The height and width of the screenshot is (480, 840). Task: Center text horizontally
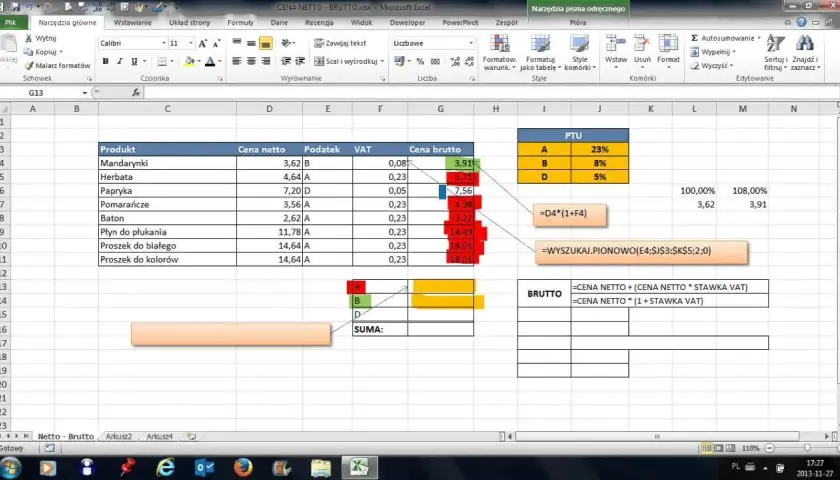[251, 62]
